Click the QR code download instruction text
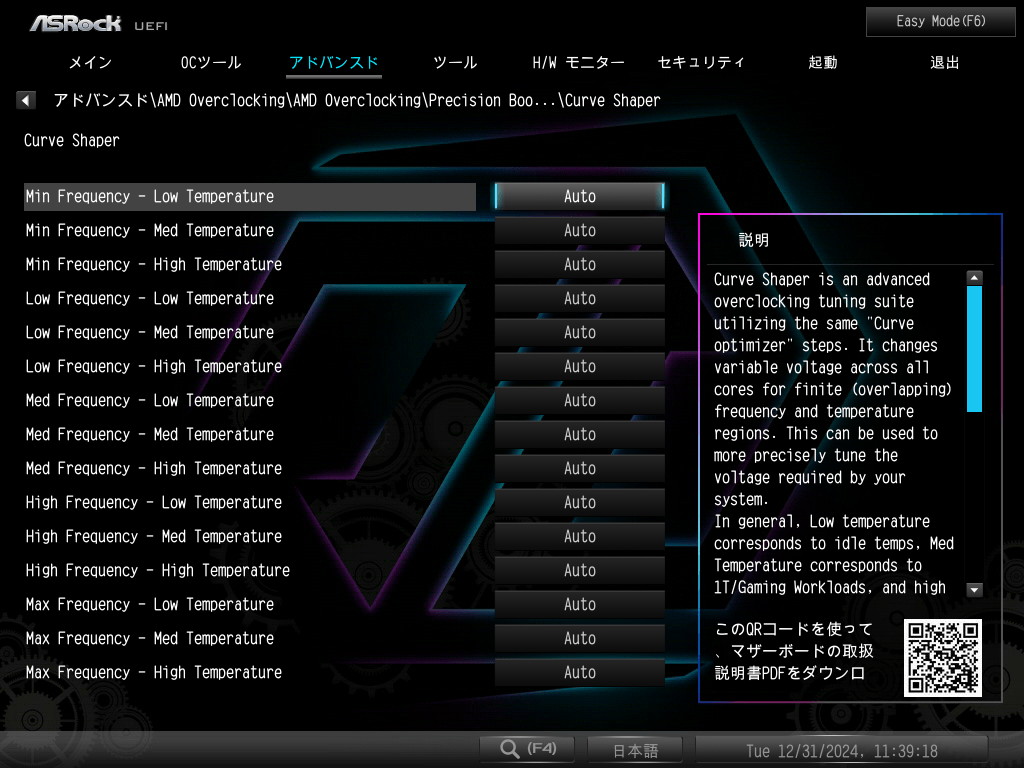The height and width of the screenshot is (768, 1024). [793, 651]
